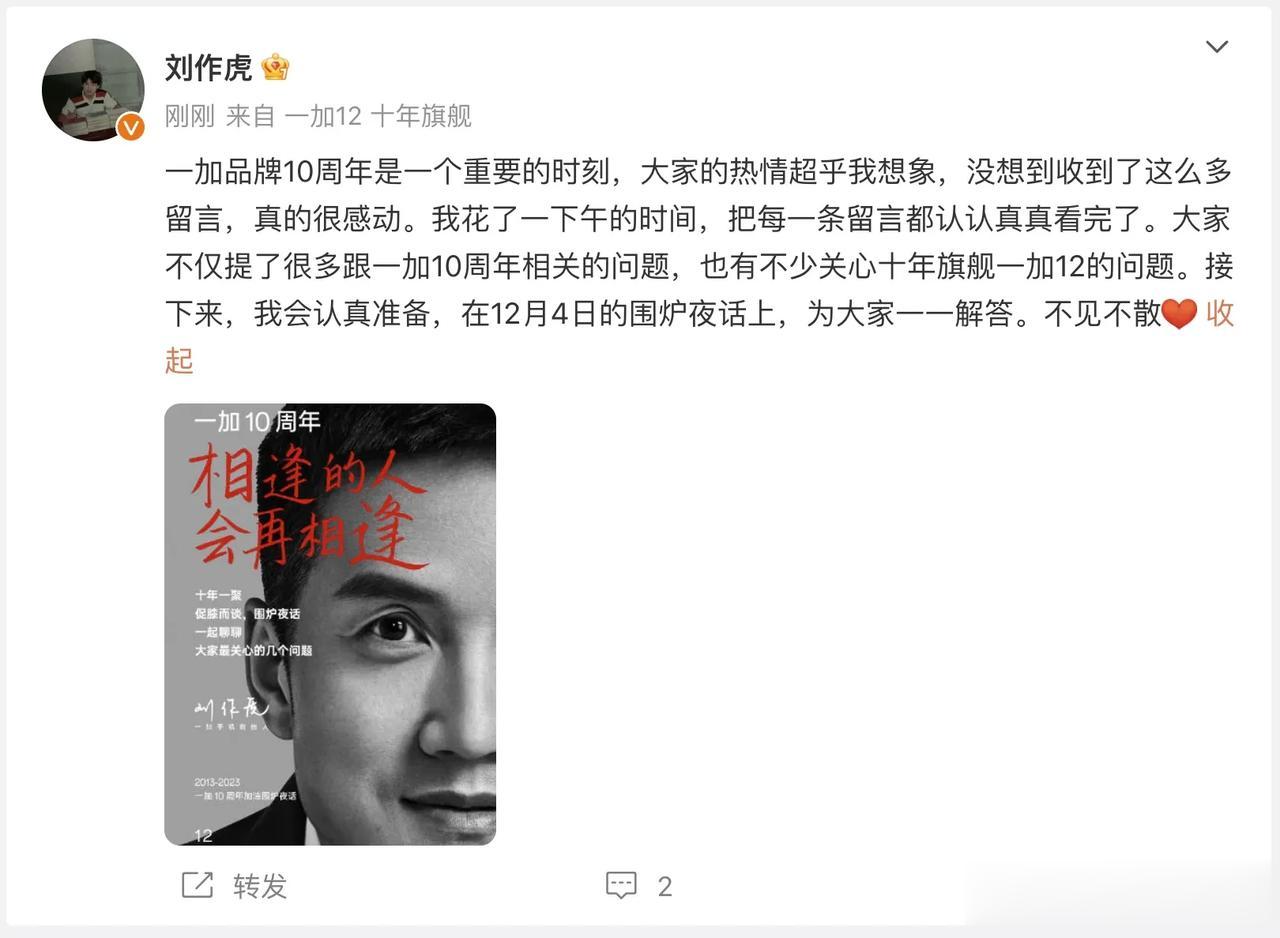This screenshot has width=1280, height=938.
Task: Click the comment count 2
Action: tap(664, 886)
